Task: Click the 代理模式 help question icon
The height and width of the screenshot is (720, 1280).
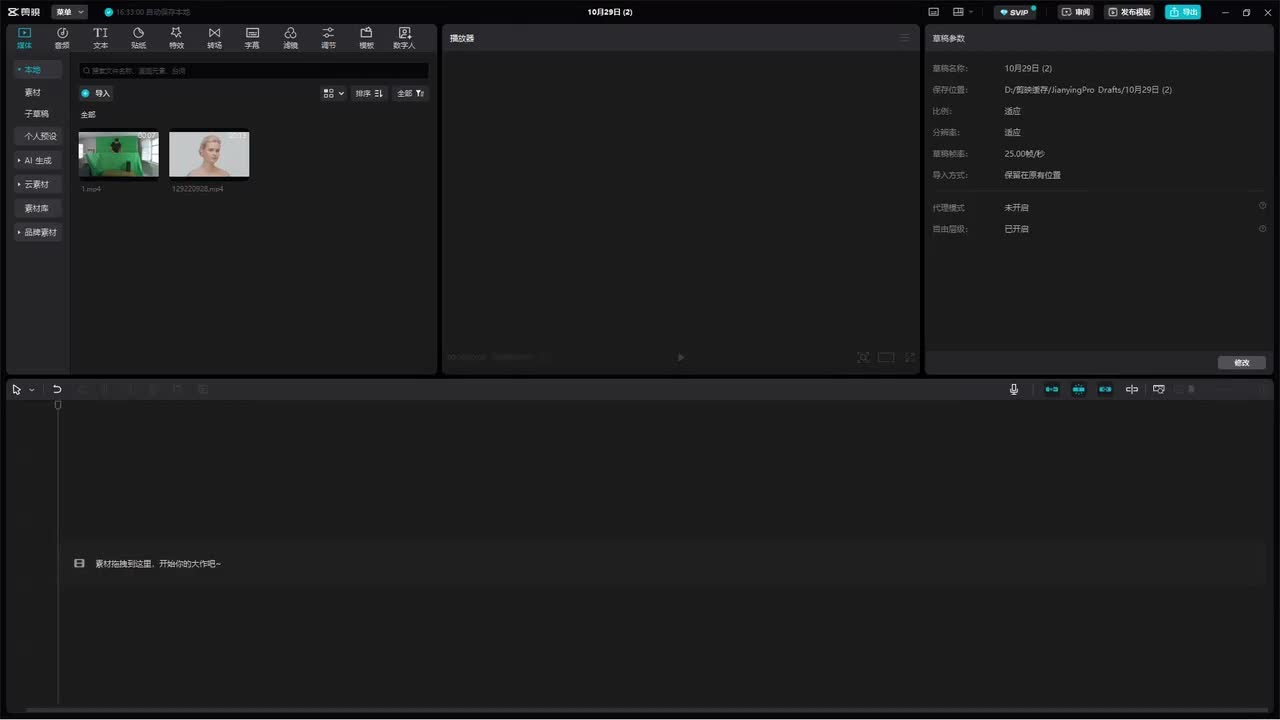Action: click(x=1262, y=206)
